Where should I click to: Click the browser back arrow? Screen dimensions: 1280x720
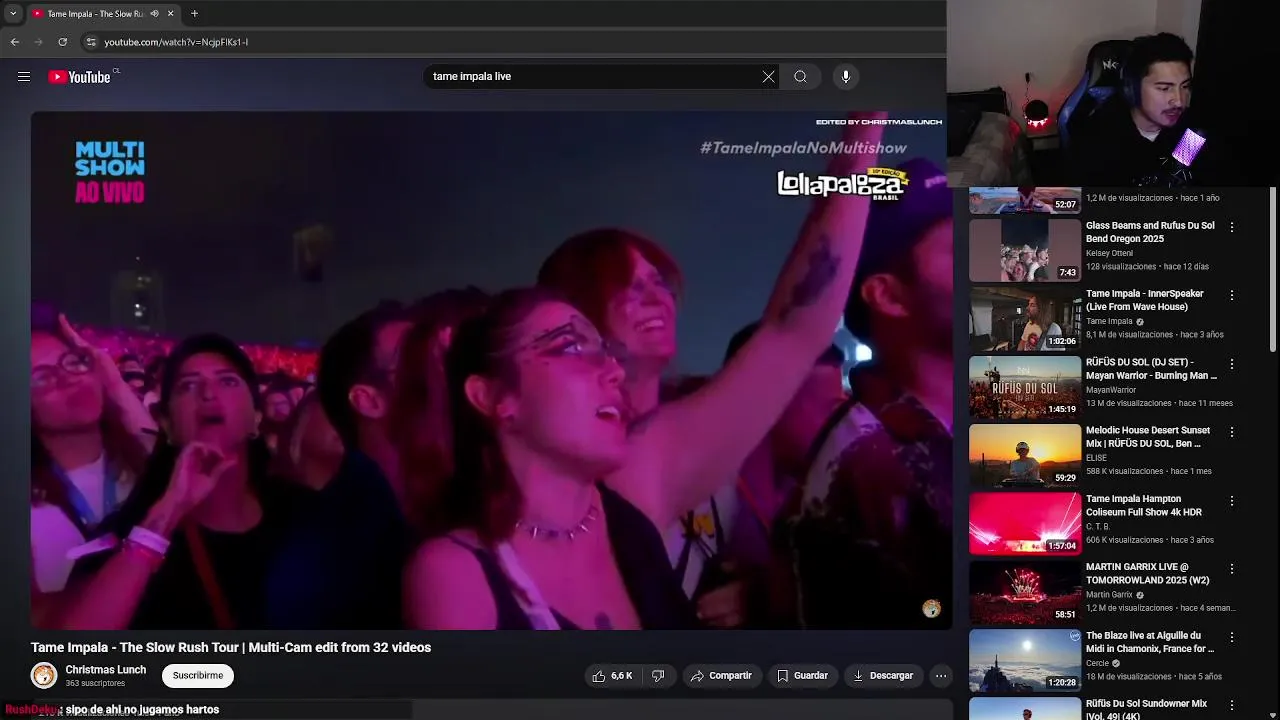15,42
